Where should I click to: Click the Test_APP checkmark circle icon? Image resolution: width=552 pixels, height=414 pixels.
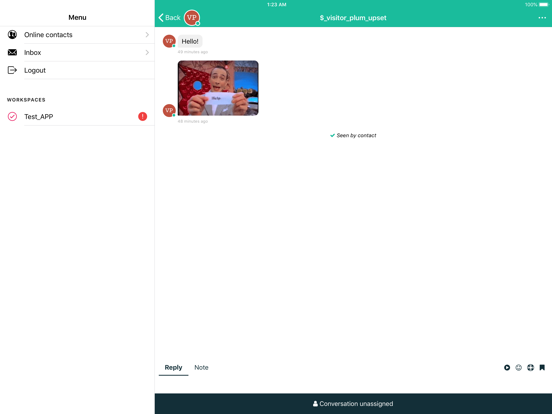click(x=12, y=117)
